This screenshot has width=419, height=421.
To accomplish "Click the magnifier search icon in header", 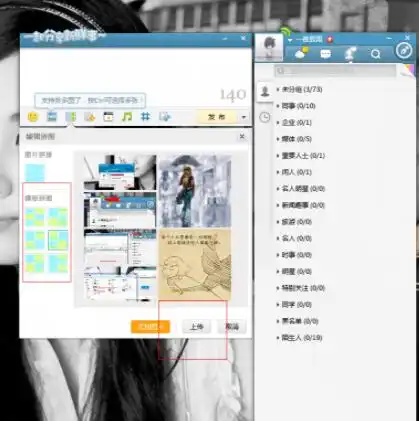I will point(376,54).
